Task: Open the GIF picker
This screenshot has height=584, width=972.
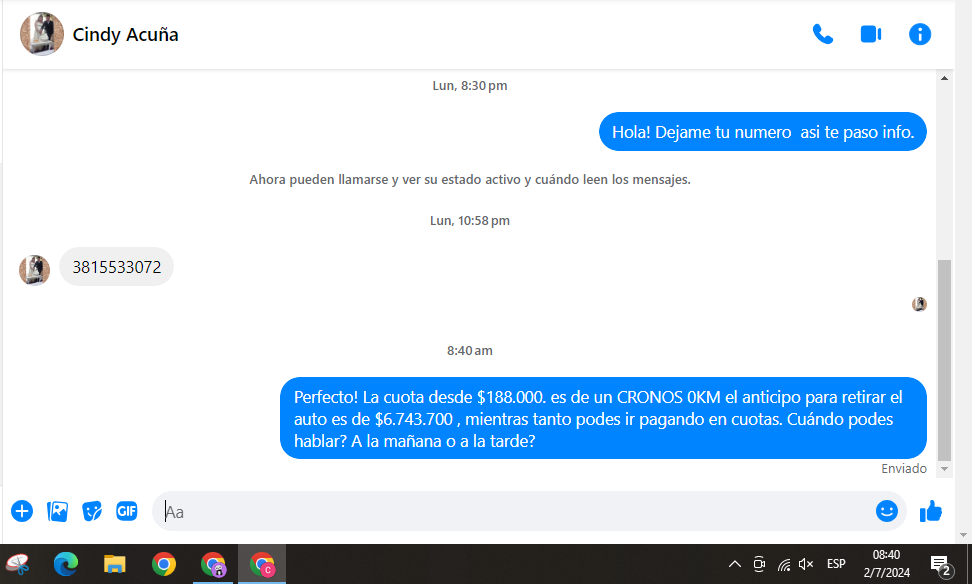Action: click(x=126, y=511)
